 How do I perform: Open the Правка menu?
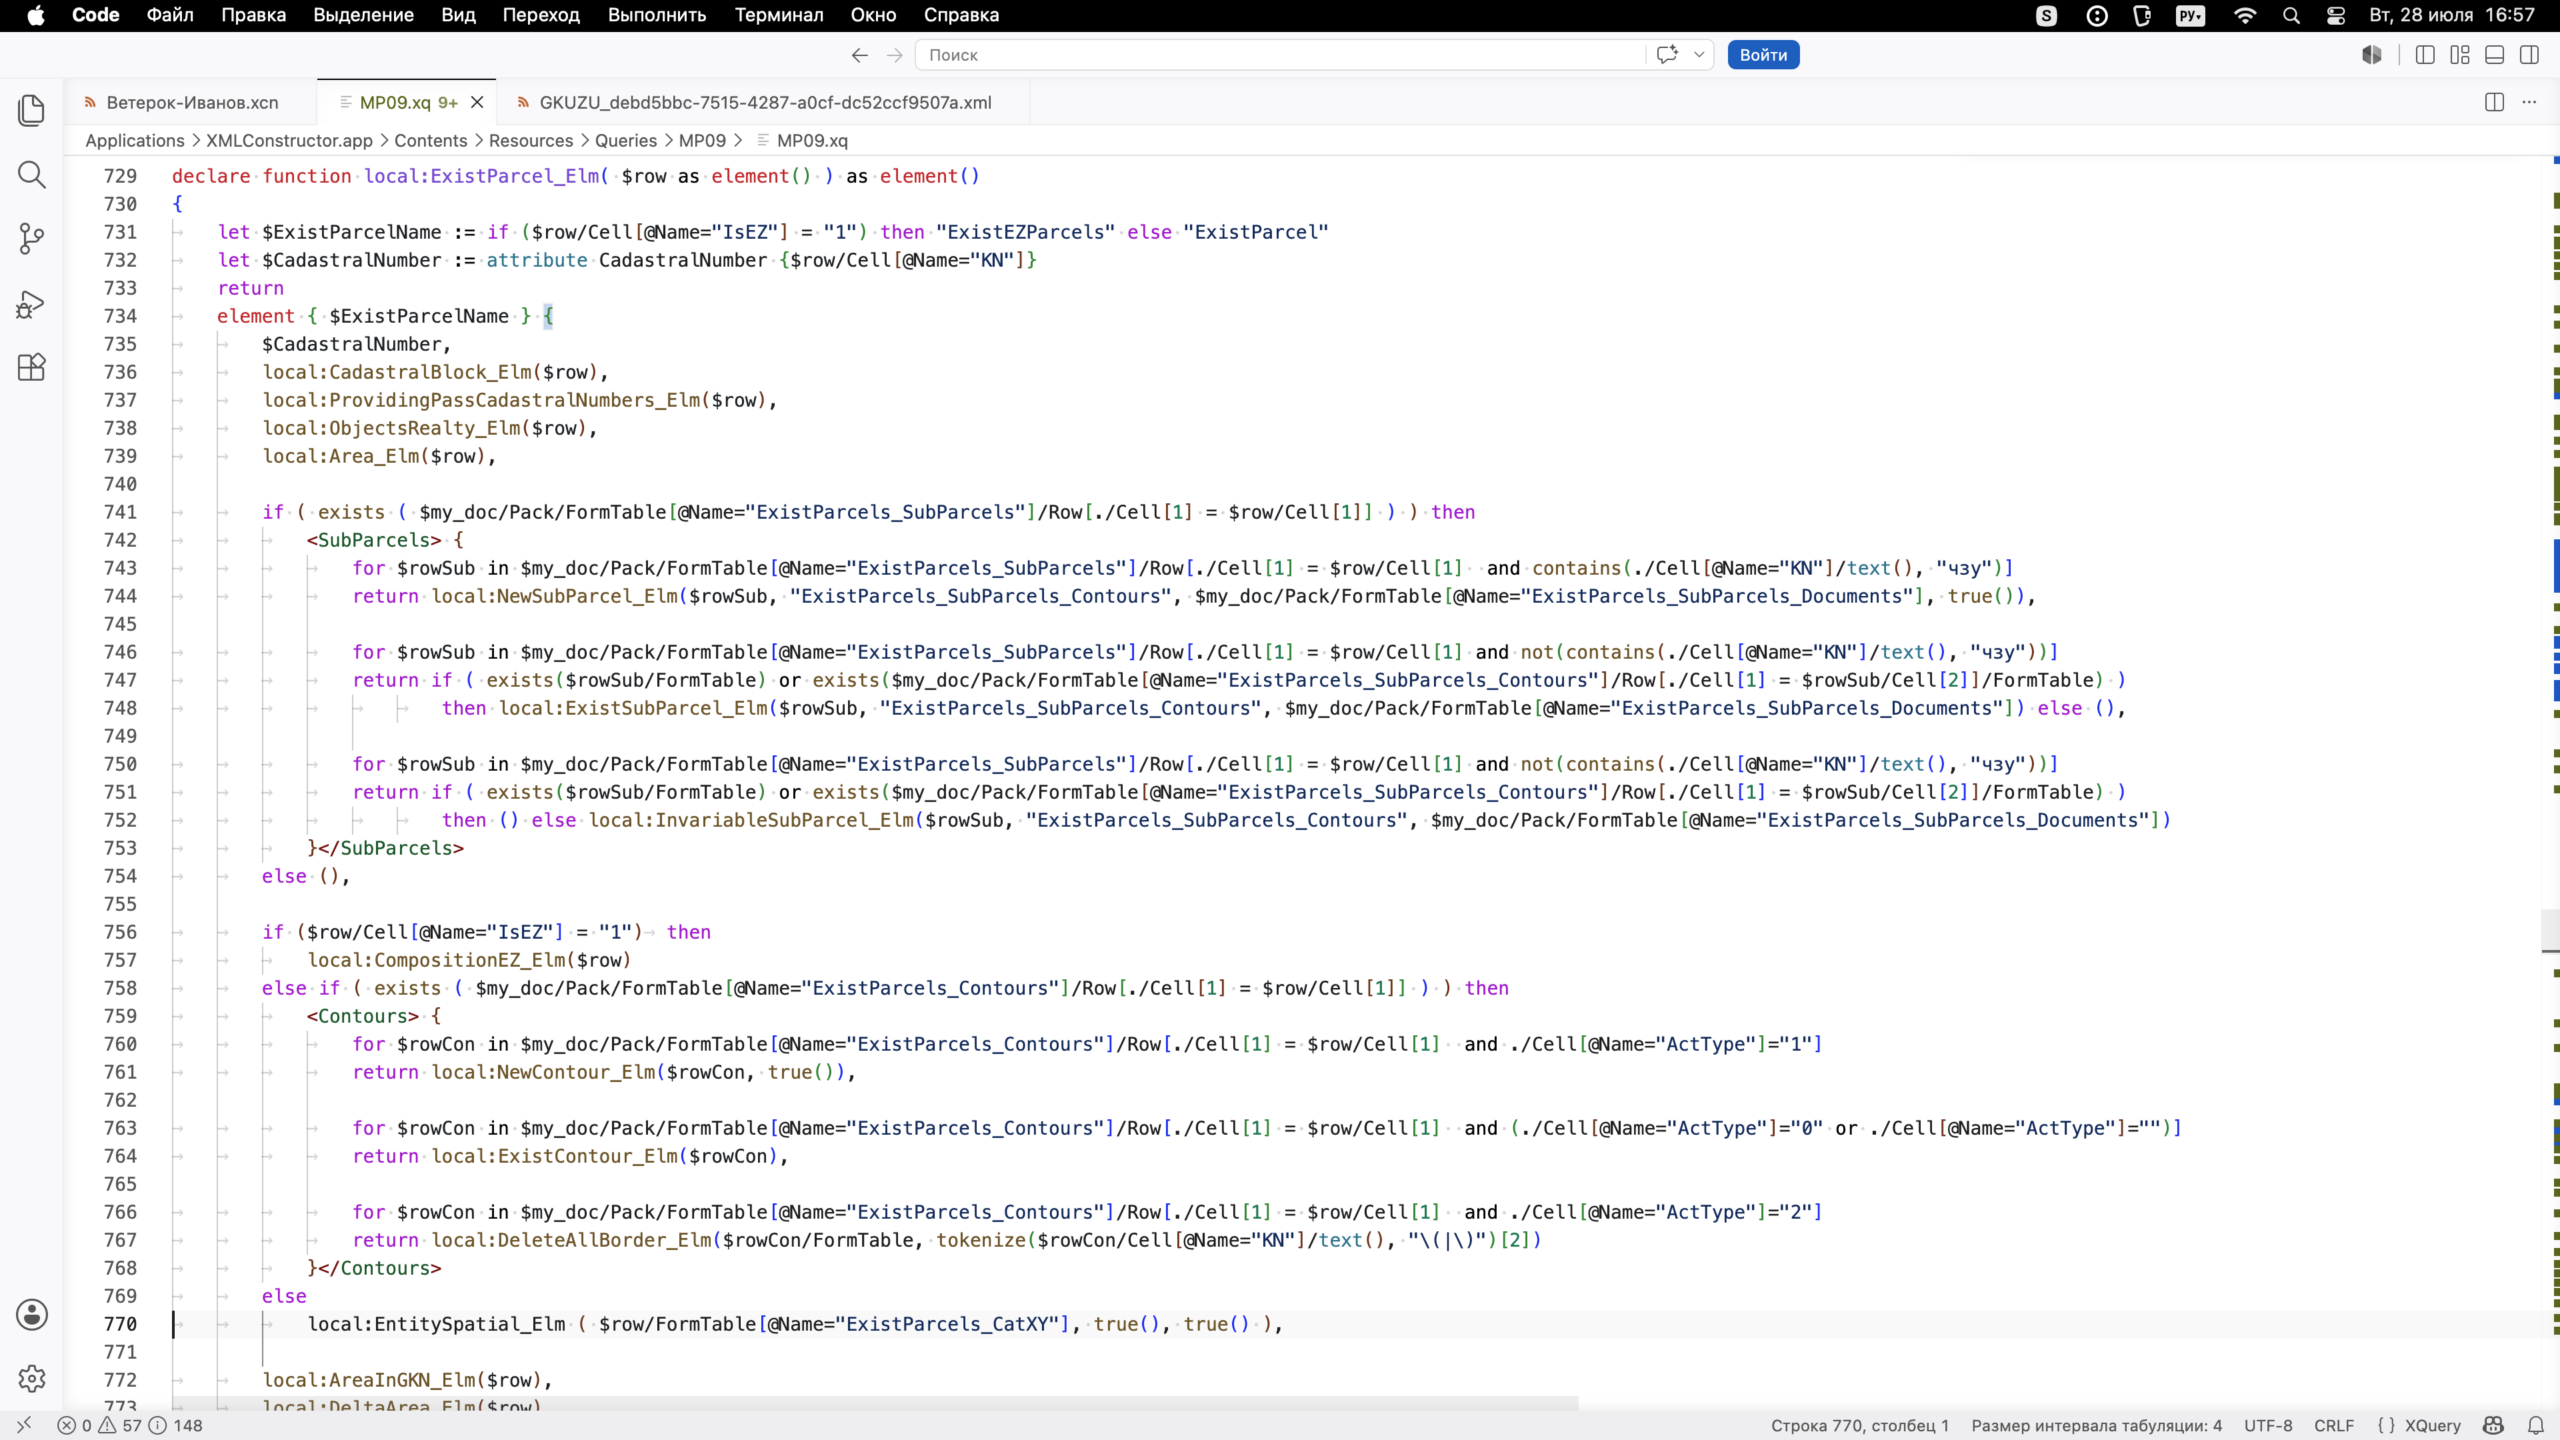tap(253, 15)
